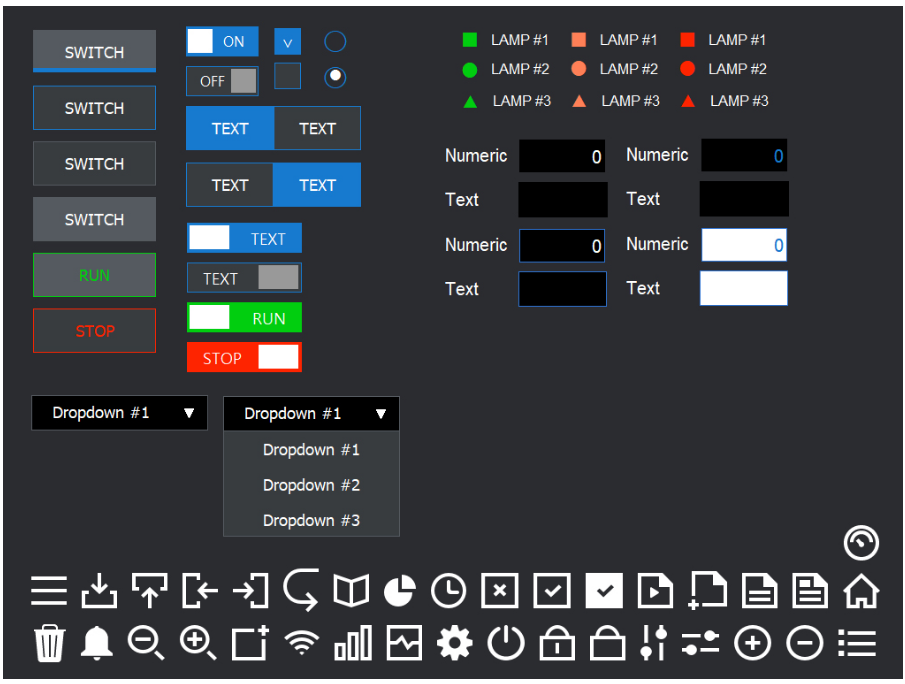Click the upload icon
Viewport: 905px width, 684px height.
[x=149, y=591]
